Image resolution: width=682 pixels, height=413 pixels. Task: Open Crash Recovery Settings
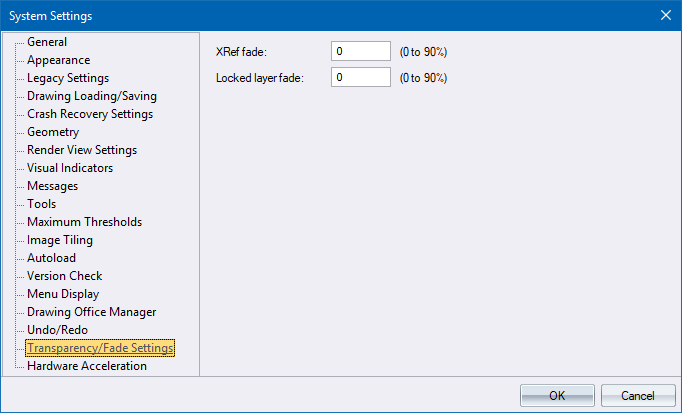[x=90, y=114]
